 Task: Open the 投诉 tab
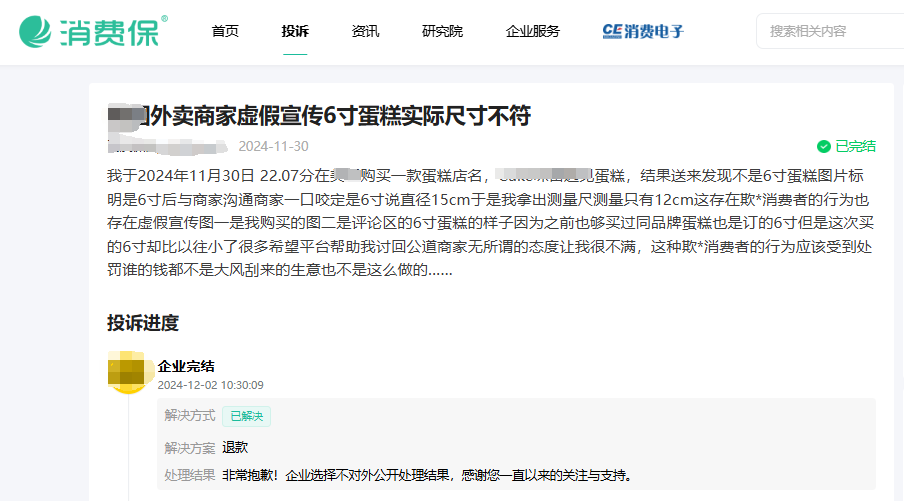pyautogui.click(x=295, y=31)
